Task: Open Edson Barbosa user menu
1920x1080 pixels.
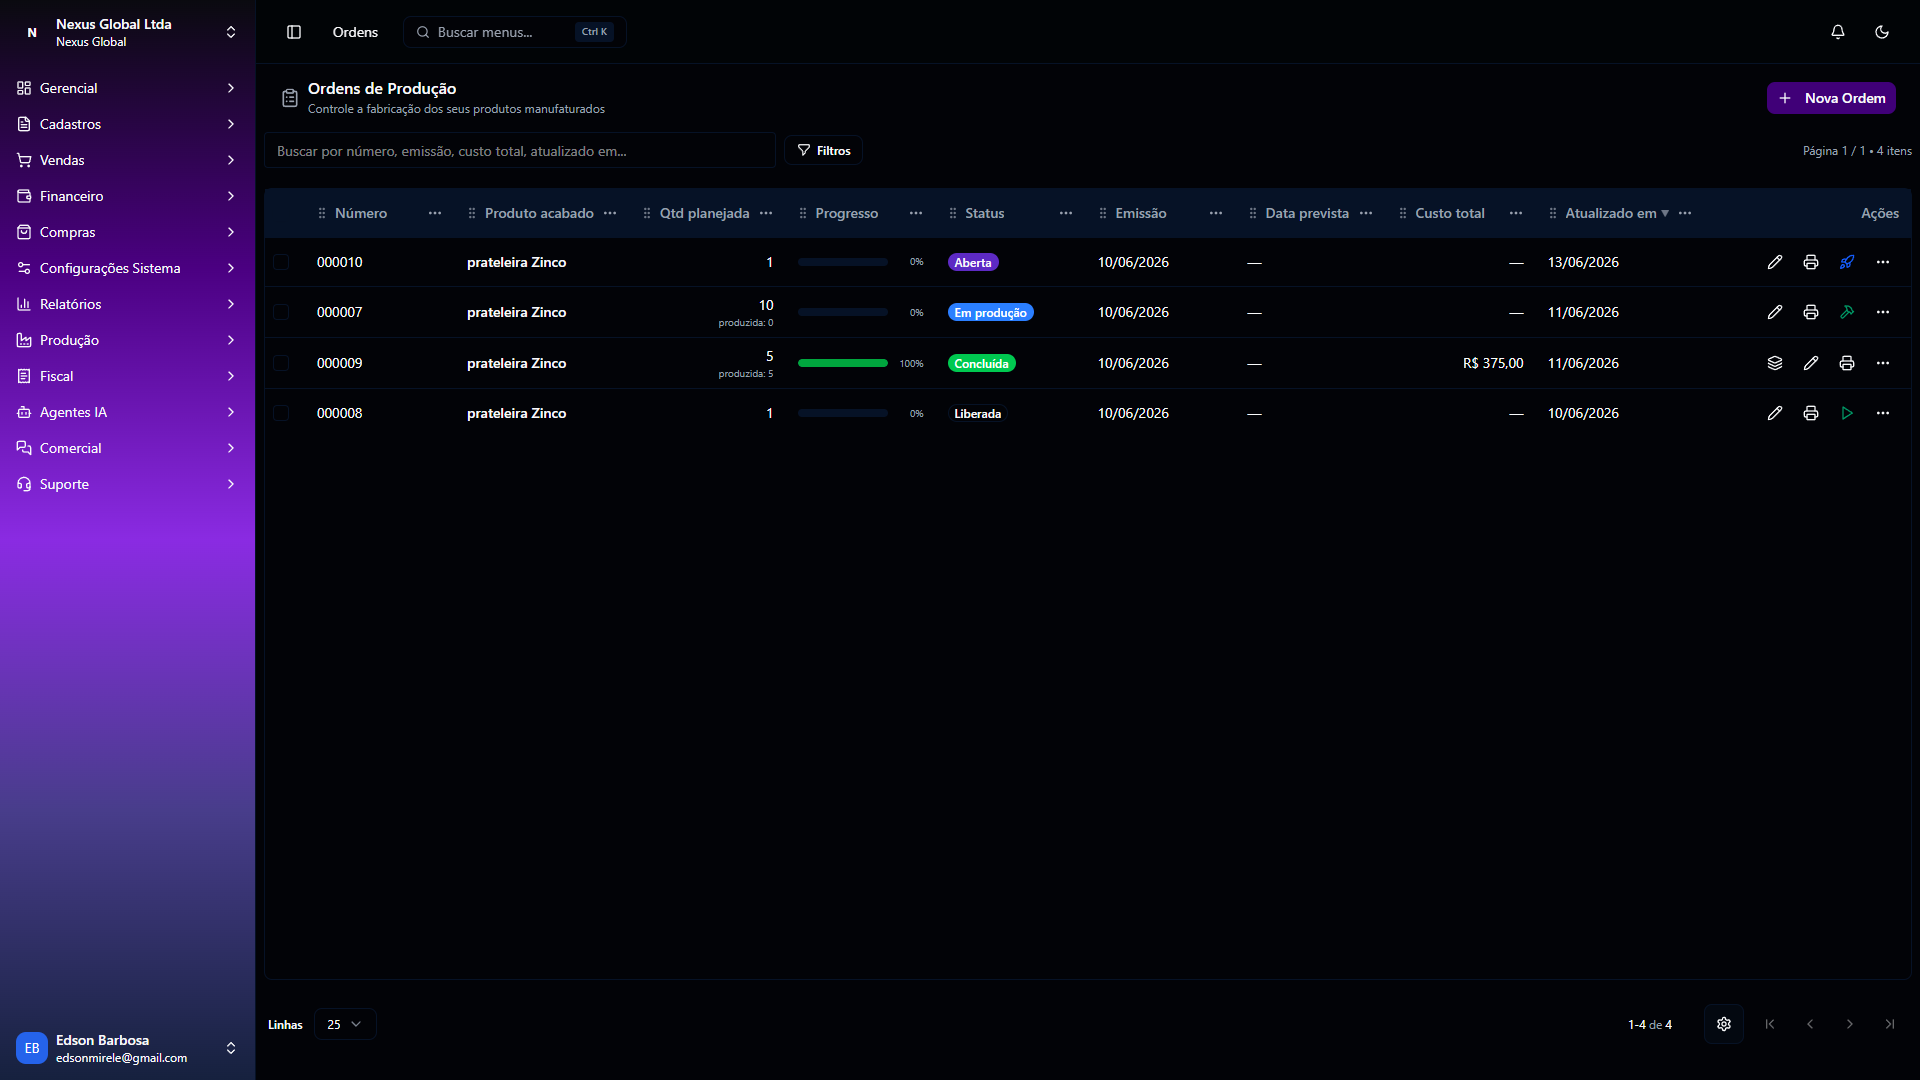Action: coord(128,1048)
